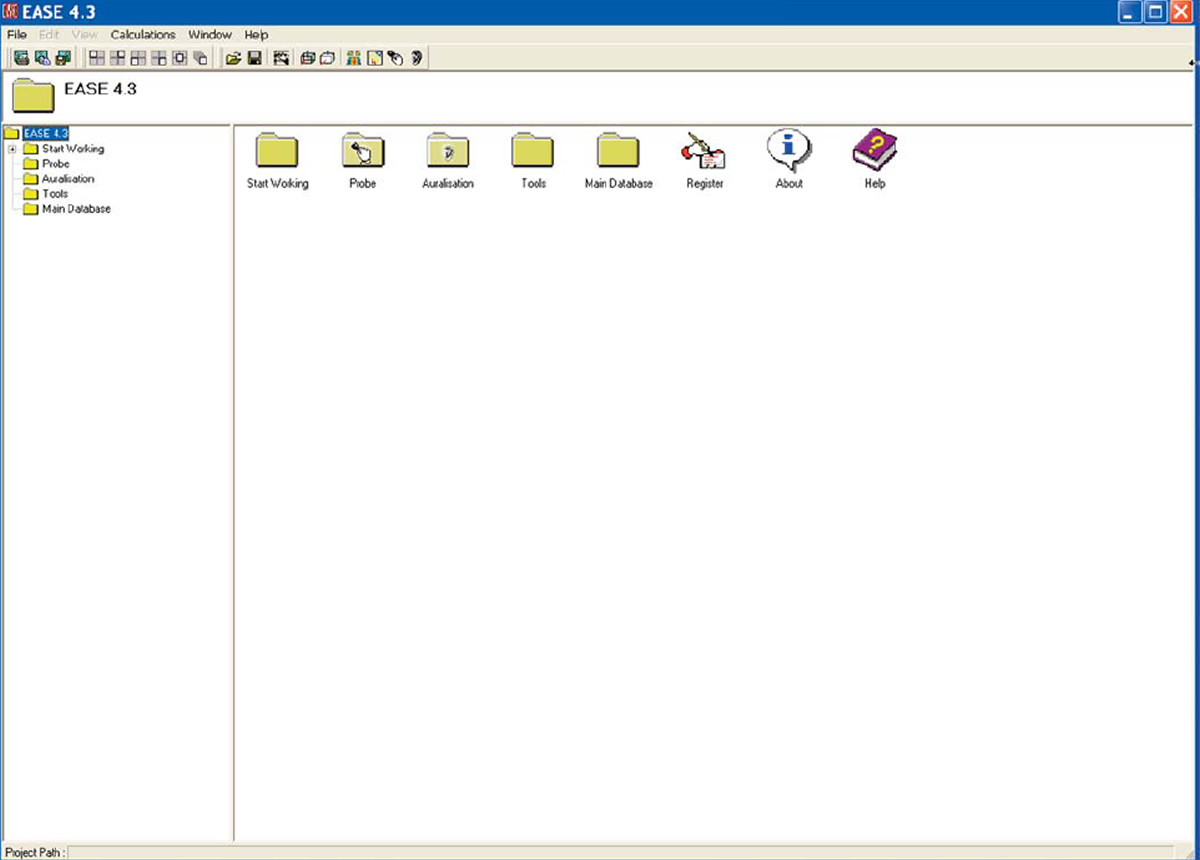Open the About speech-bubble info icon

(789, 150)
